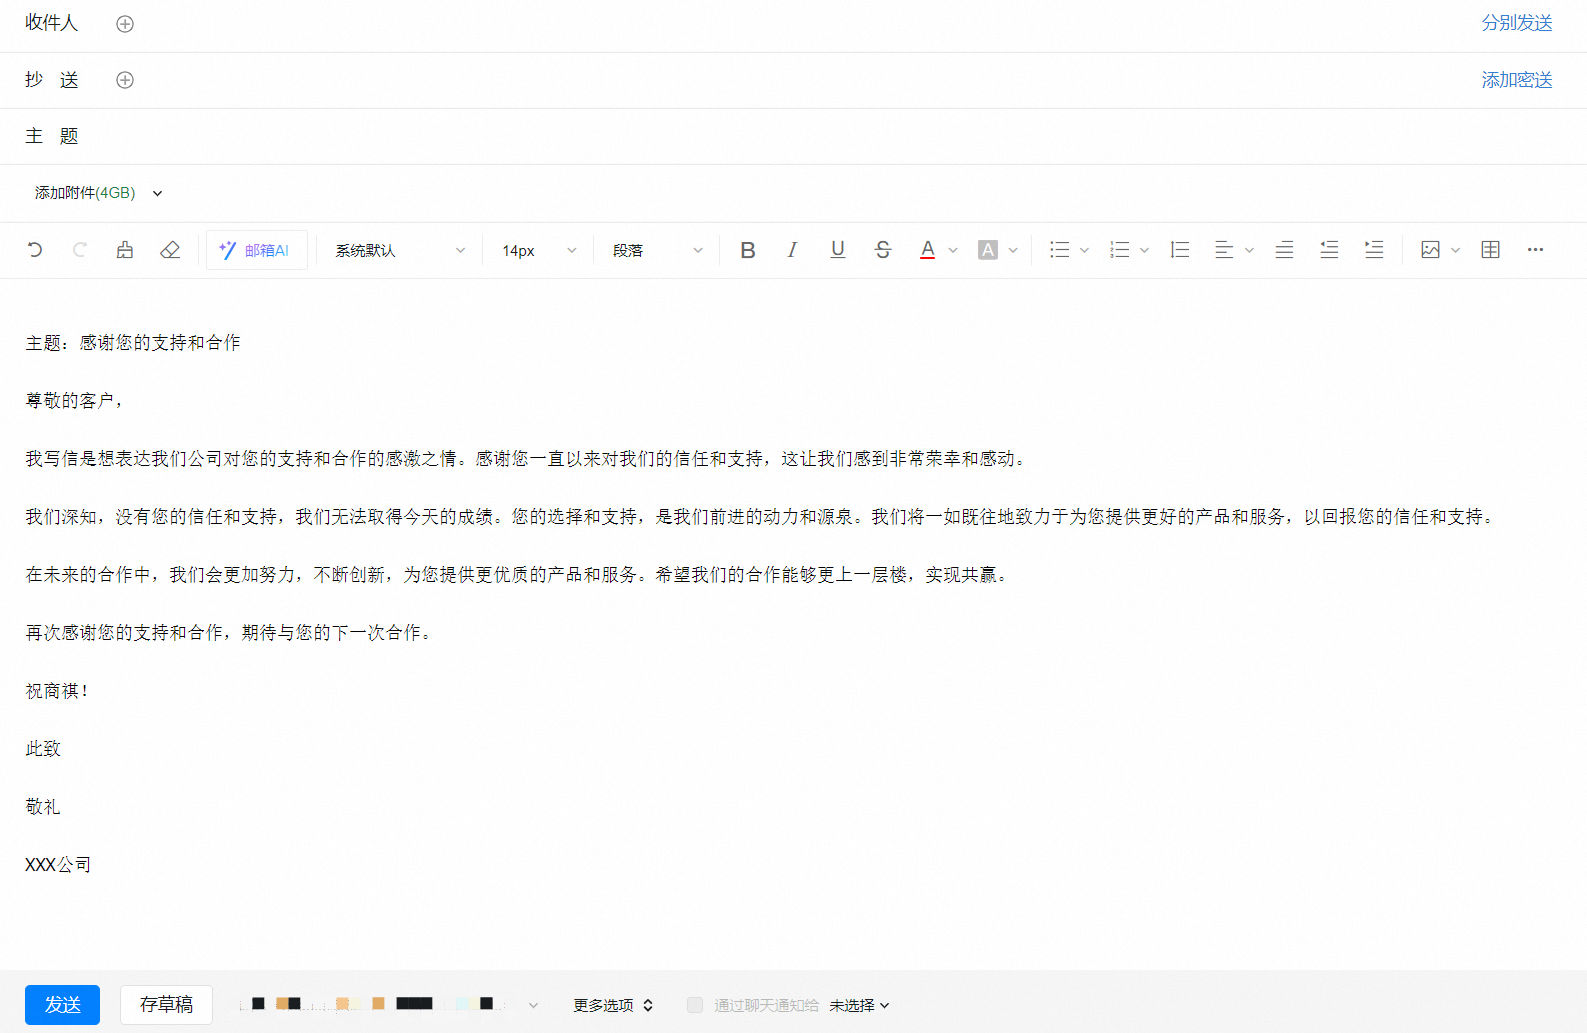Add recipient with plus icon beside 收件人
The width and height of the screenshot is (1587, 1033).
click(x=125, y=24)
